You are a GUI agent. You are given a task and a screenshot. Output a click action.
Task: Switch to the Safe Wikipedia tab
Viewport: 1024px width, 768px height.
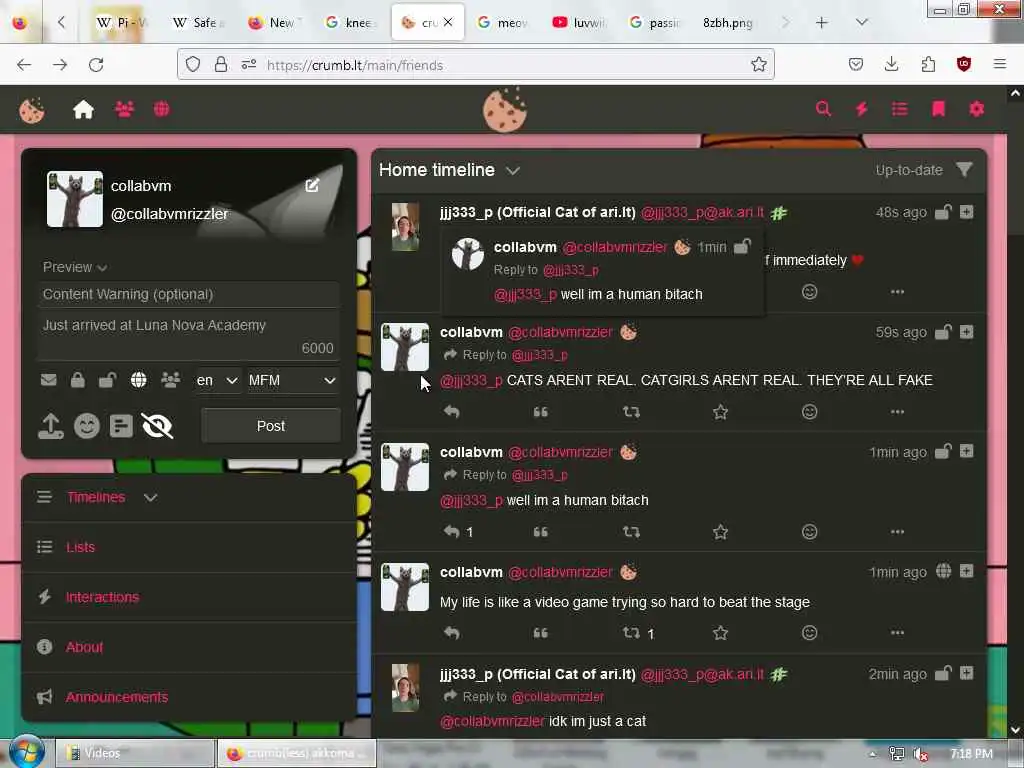[x=199, y=22]
